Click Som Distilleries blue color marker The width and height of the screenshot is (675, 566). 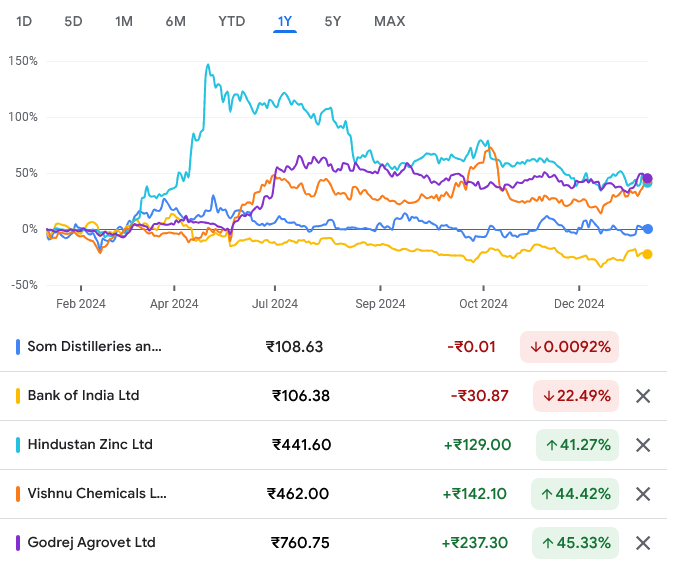click(x=18, y=347)
